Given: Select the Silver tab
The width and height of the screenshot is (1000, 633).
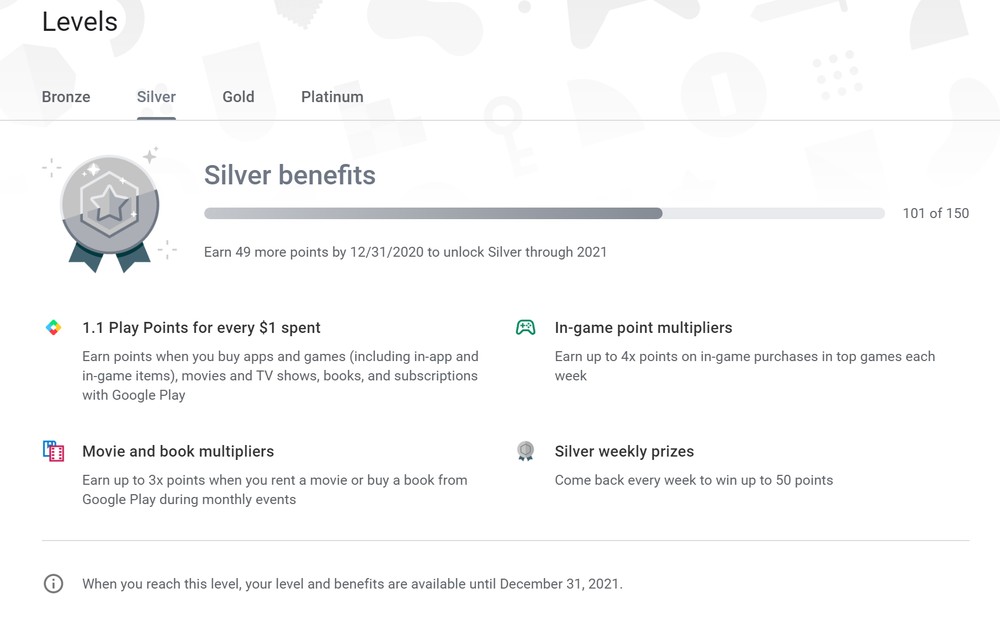Looking at the screenshot, I should [x=156, y=97].
